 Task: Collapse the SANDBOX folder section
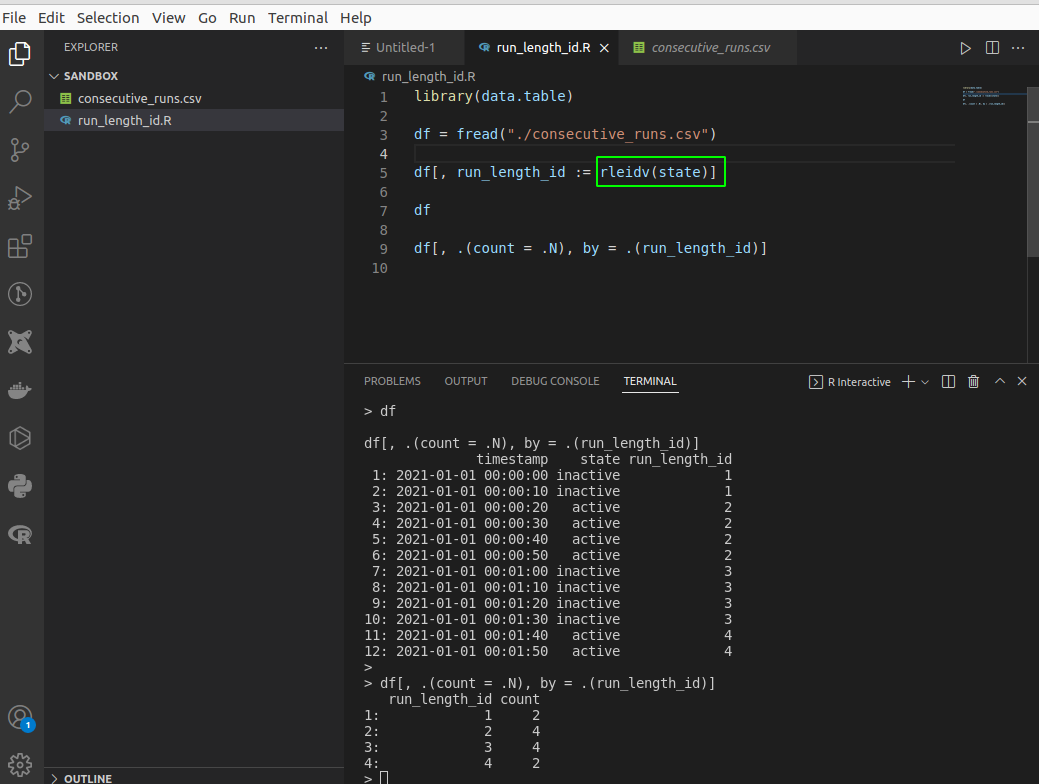click(54, 76)
